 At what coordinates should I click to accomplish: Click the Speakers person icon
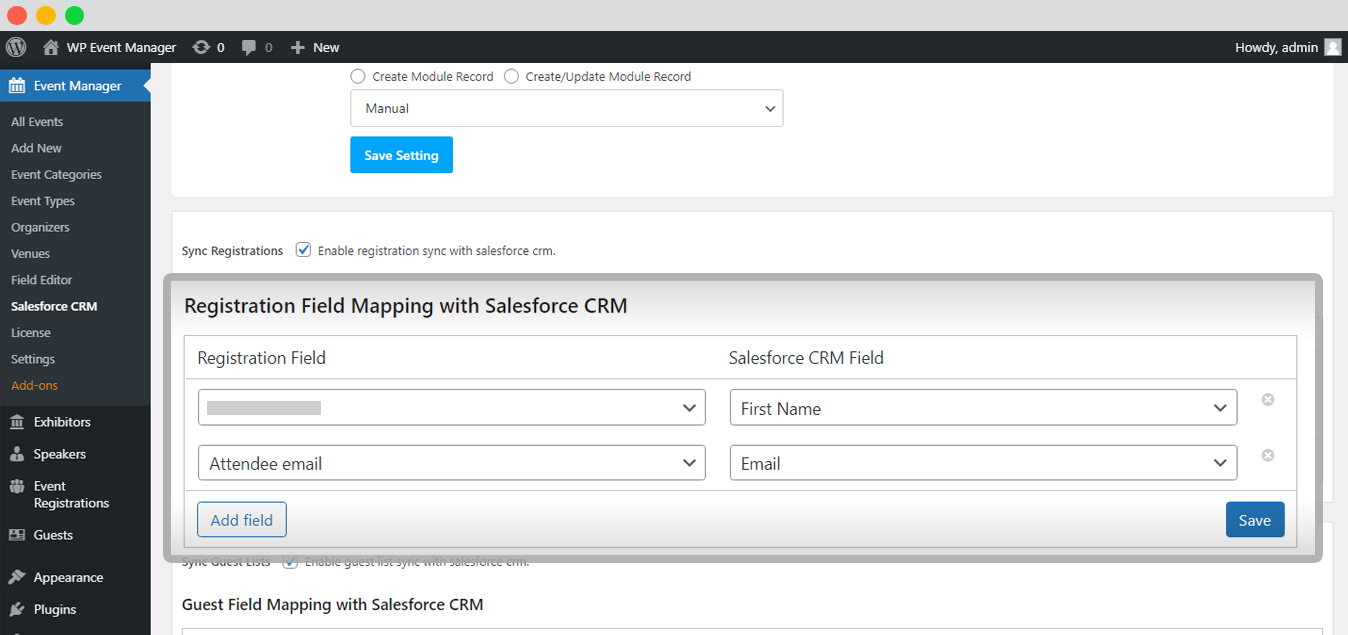coord(17,454)
